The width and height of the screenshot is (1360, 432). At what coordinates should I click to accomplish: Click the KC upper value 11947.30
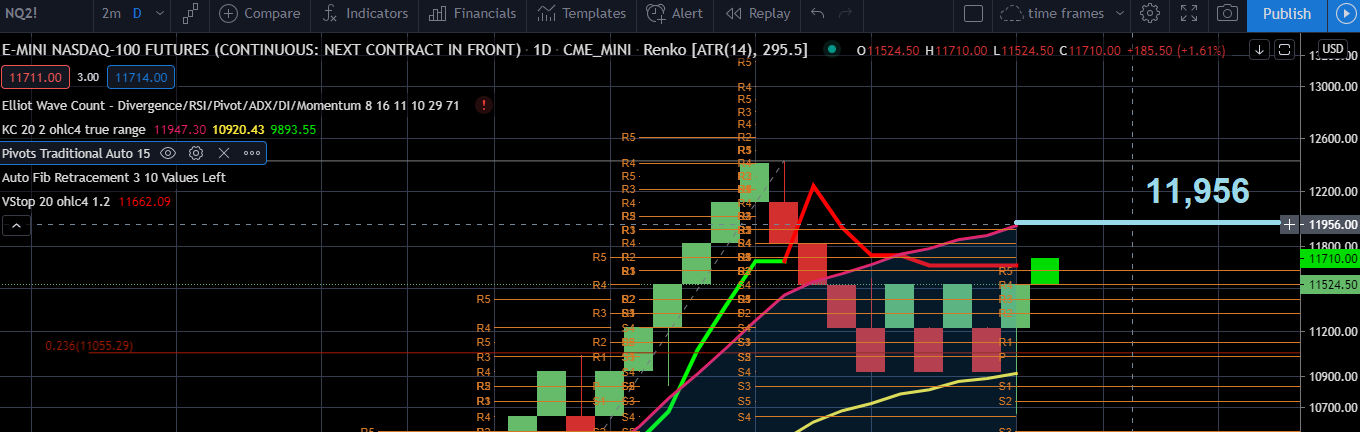click(x=180, y=129)
